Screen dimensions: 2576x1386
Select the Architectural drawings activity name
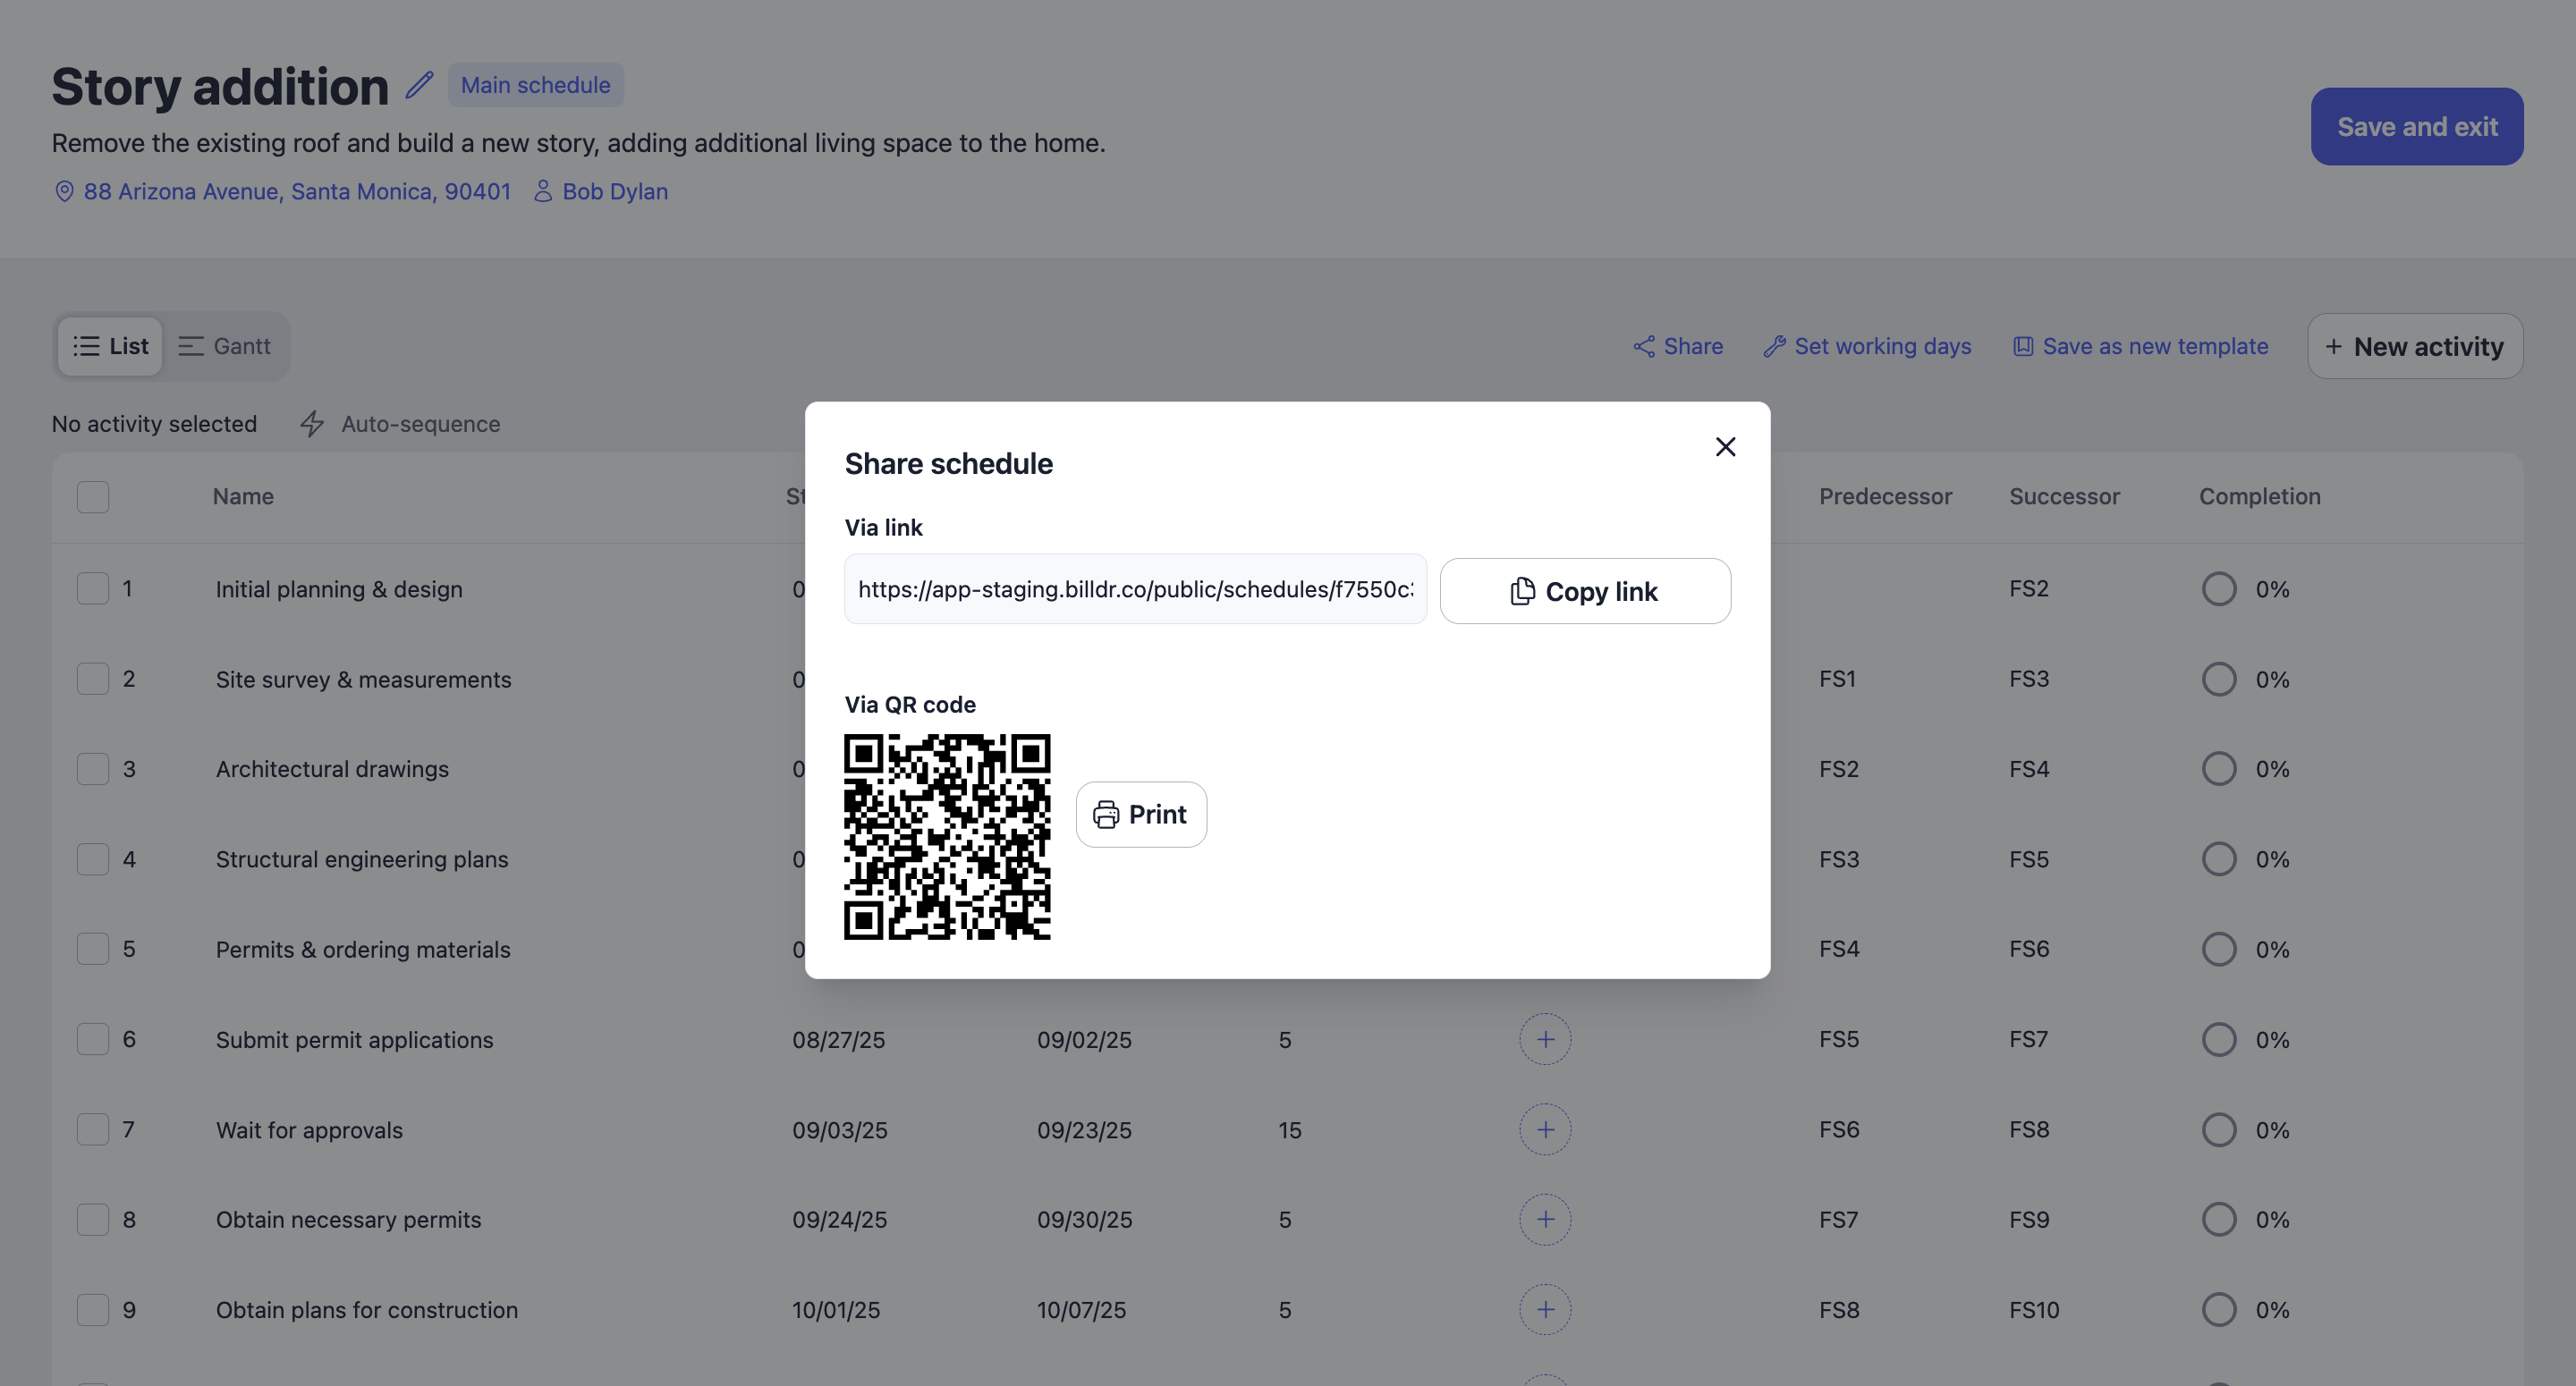[x=332, y=769]
